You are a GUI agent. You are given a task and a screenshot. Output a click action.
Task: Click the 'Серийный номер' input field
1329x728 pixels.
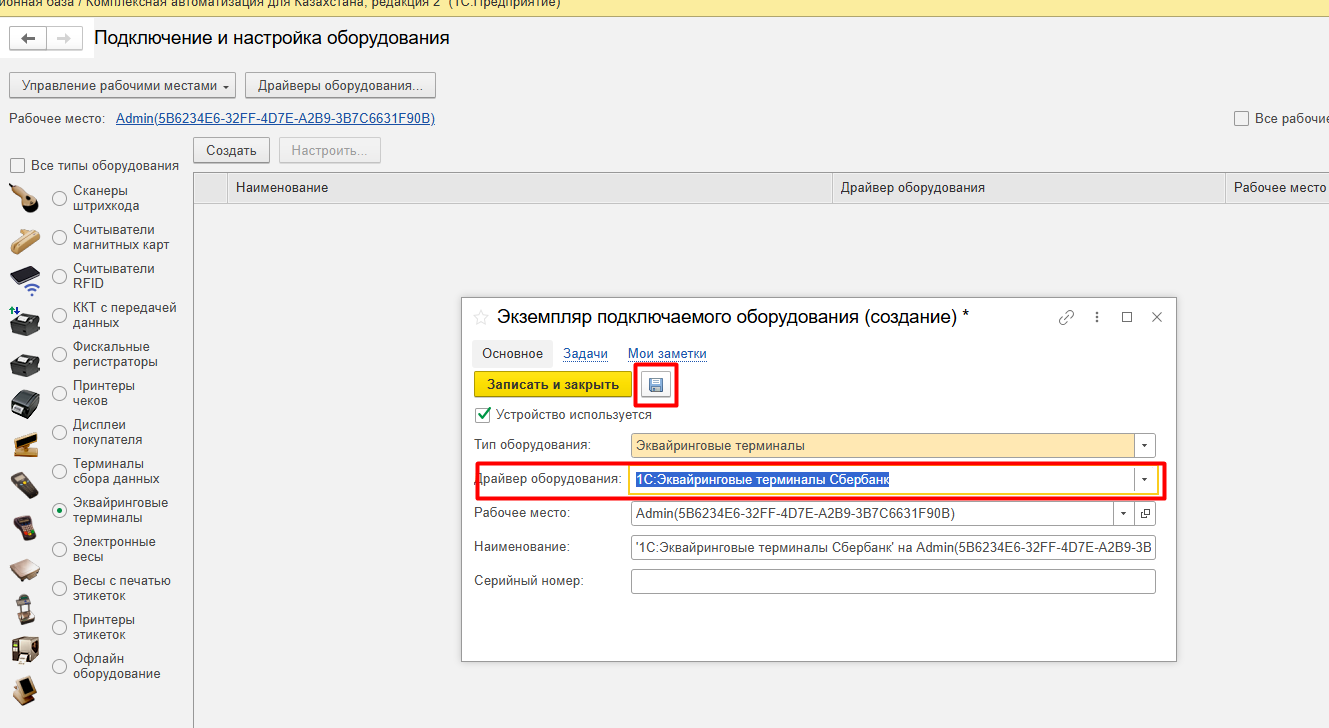coord(892,581)
